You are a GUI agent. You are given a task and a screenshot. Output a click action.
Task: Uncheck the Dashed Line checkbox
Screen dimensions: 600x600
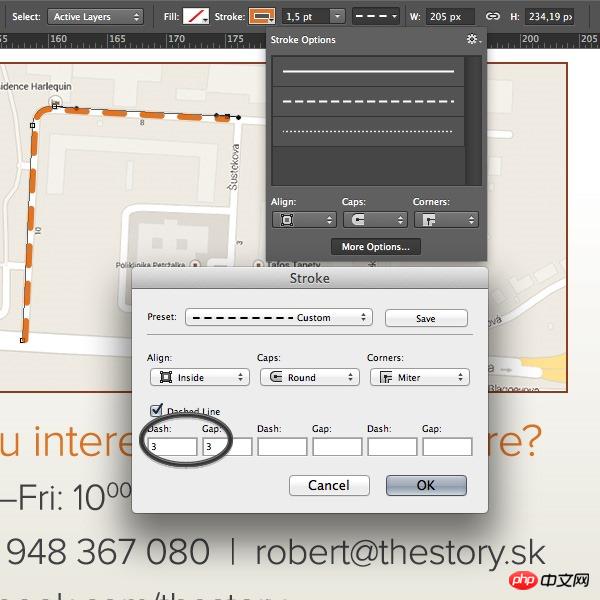pyautogui.click(x=156, y=410)
